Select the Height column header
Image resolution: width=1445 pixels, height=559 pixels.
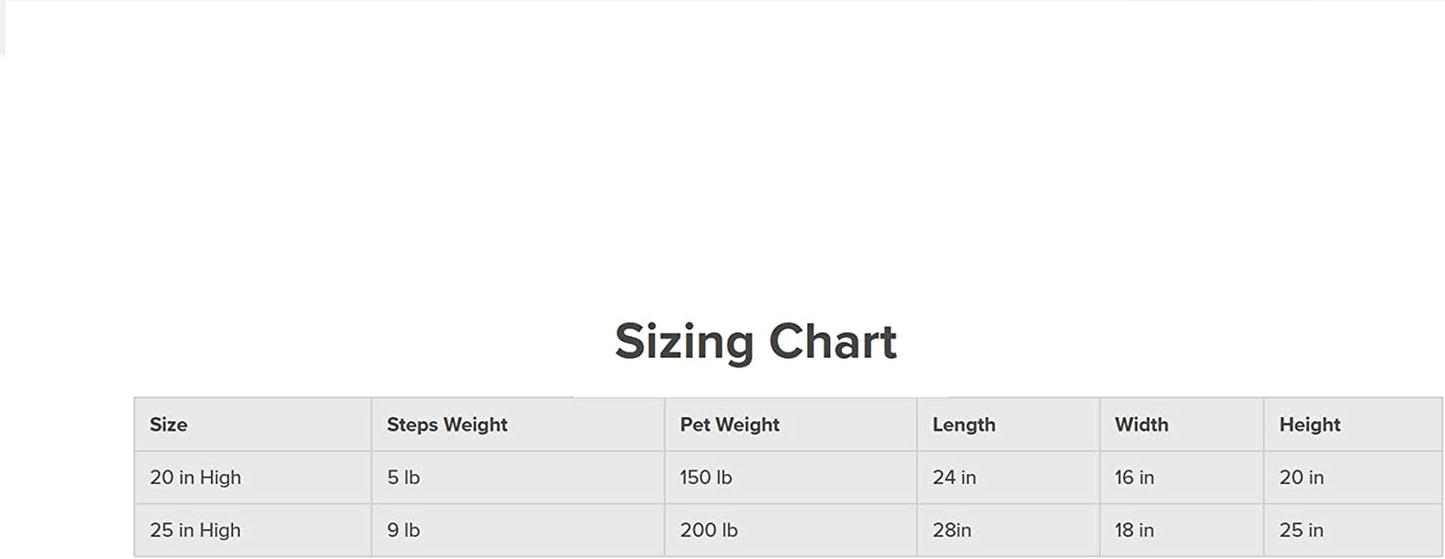tap(1309, 424)
